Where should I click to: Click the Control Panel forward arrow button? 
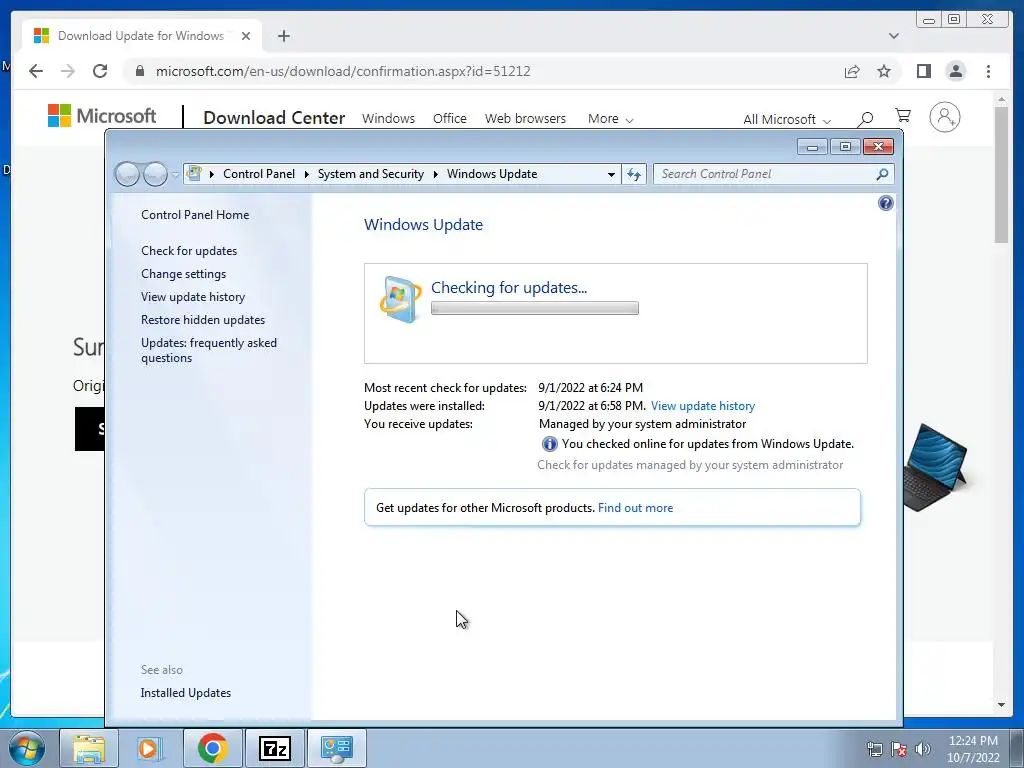click(155, 174)
